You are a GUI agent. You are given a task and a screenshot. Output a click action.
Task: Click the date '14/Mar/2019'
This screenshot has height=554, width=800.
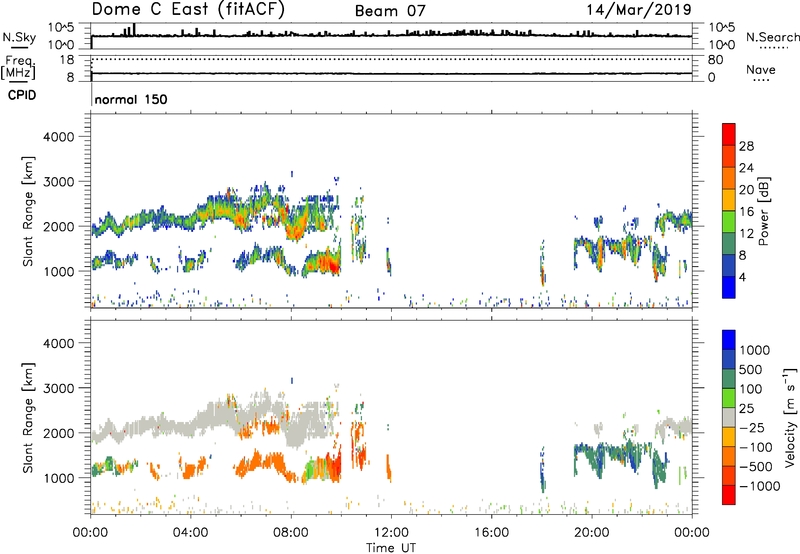pos(639,10)
